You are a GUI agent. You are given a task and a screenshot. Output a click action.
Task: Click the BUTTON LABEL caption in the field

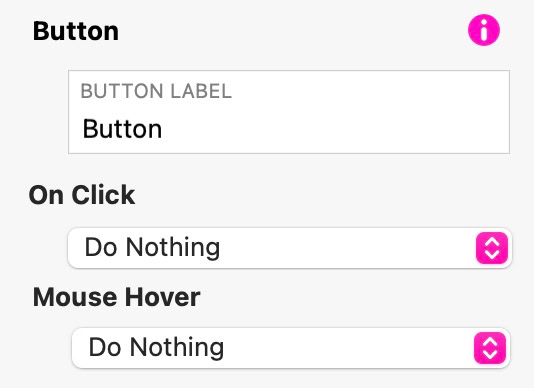[156, 91]
